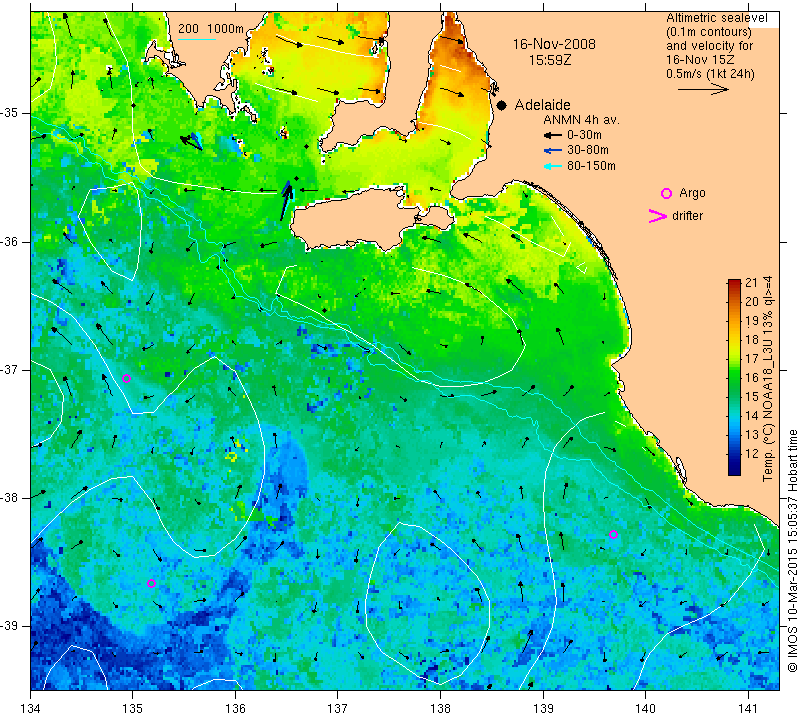Screen dimensions: 800x720
Task: Click the 30-80m depth legend label
Action: click(587, 150)
